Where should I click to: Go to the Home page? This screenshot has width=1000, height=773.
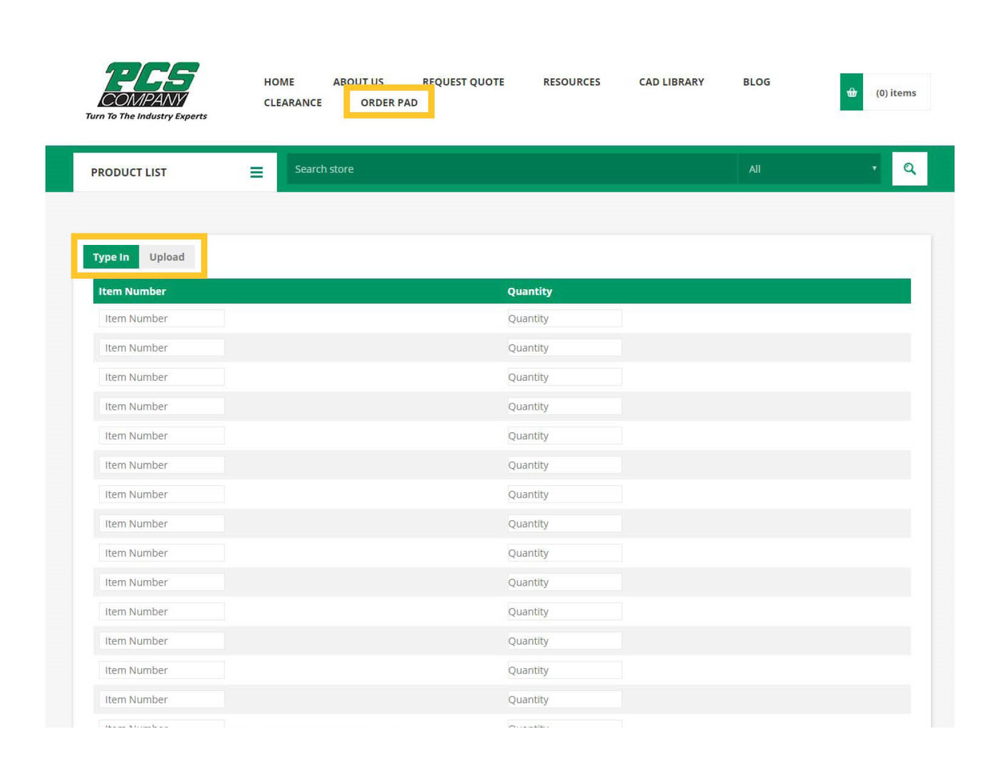279,82
